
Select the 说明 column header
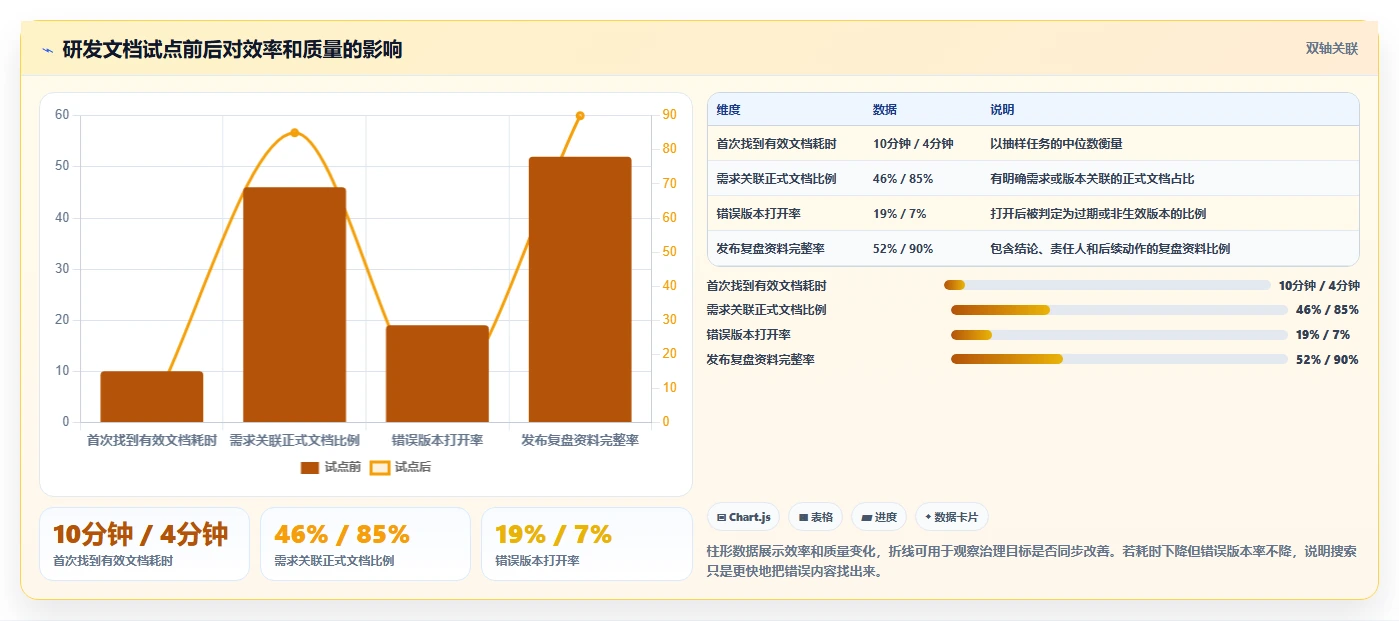(1002, 109)
